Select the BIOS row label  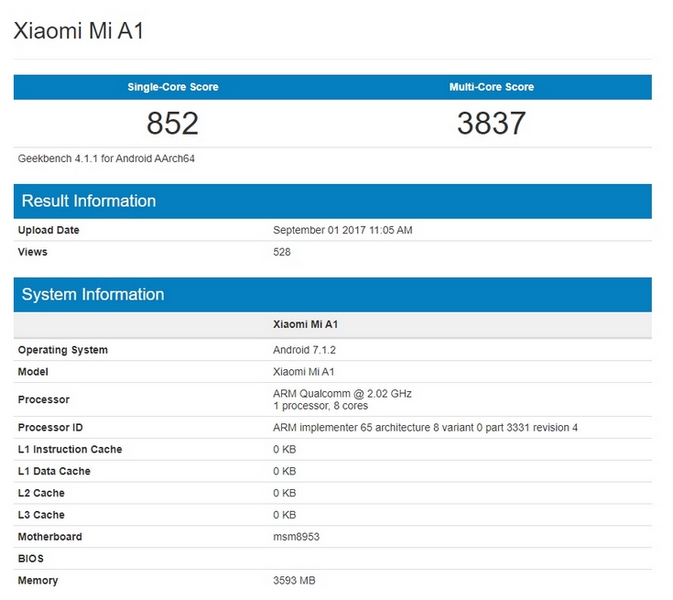click(31, 559)
